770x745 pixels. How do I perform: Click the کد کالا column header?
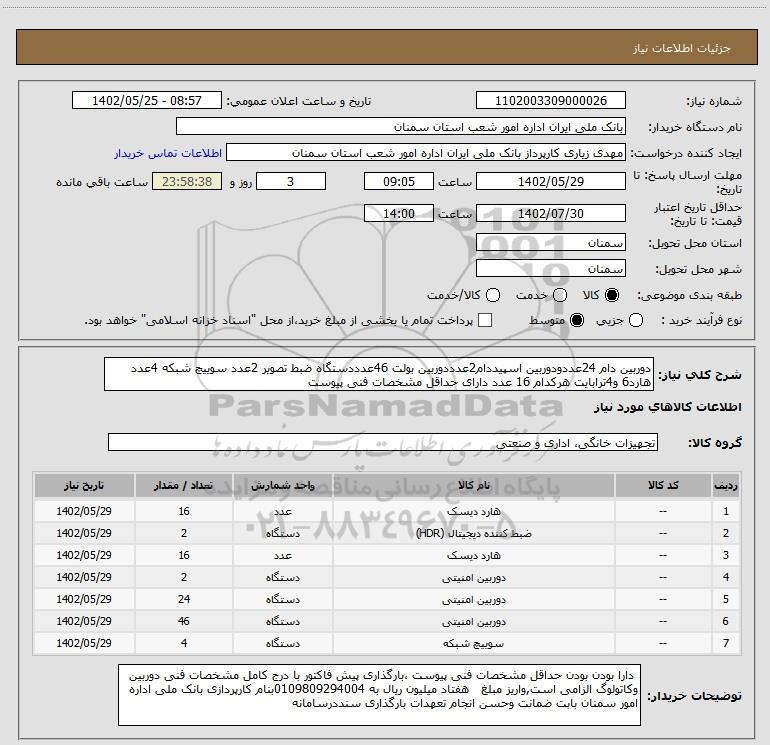point(663,486)
